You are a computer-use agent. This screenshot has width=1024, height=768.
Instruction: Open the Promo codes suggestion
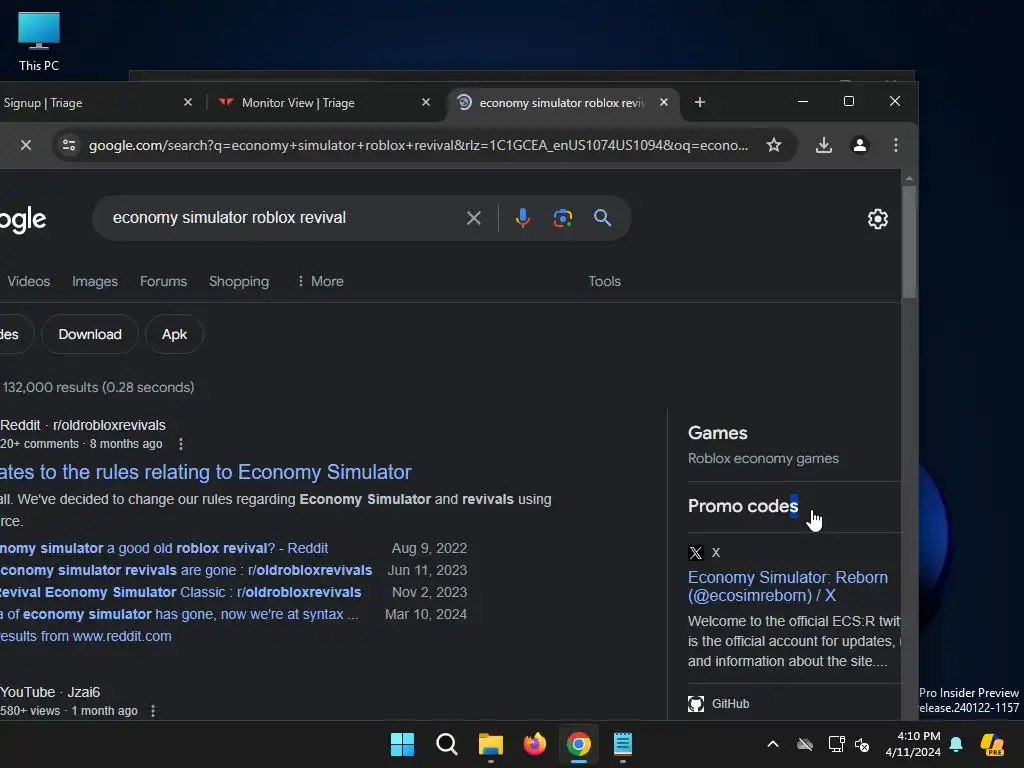(x=743, y=506)
